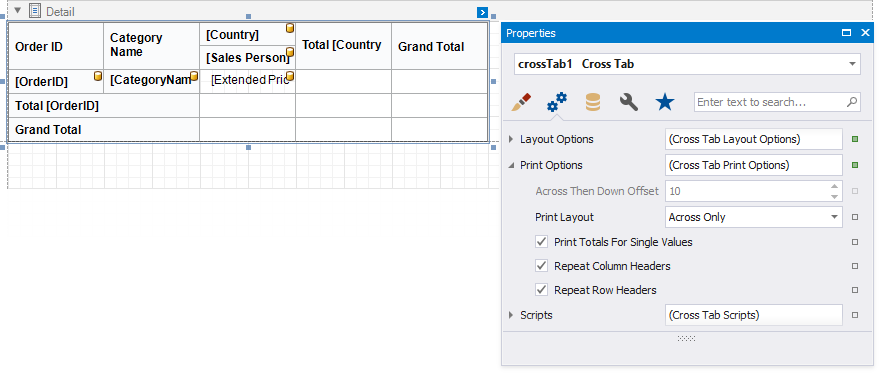Expand the Scripts property group
The height and width of the screenshot is (374, 880).
[511, 315]
